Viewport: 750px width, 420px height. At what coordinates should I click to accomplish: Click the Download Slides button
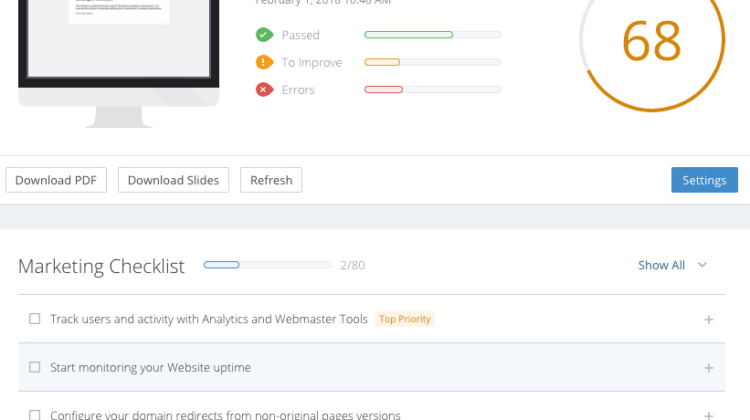pyautogui.click(x=173, y=180)
